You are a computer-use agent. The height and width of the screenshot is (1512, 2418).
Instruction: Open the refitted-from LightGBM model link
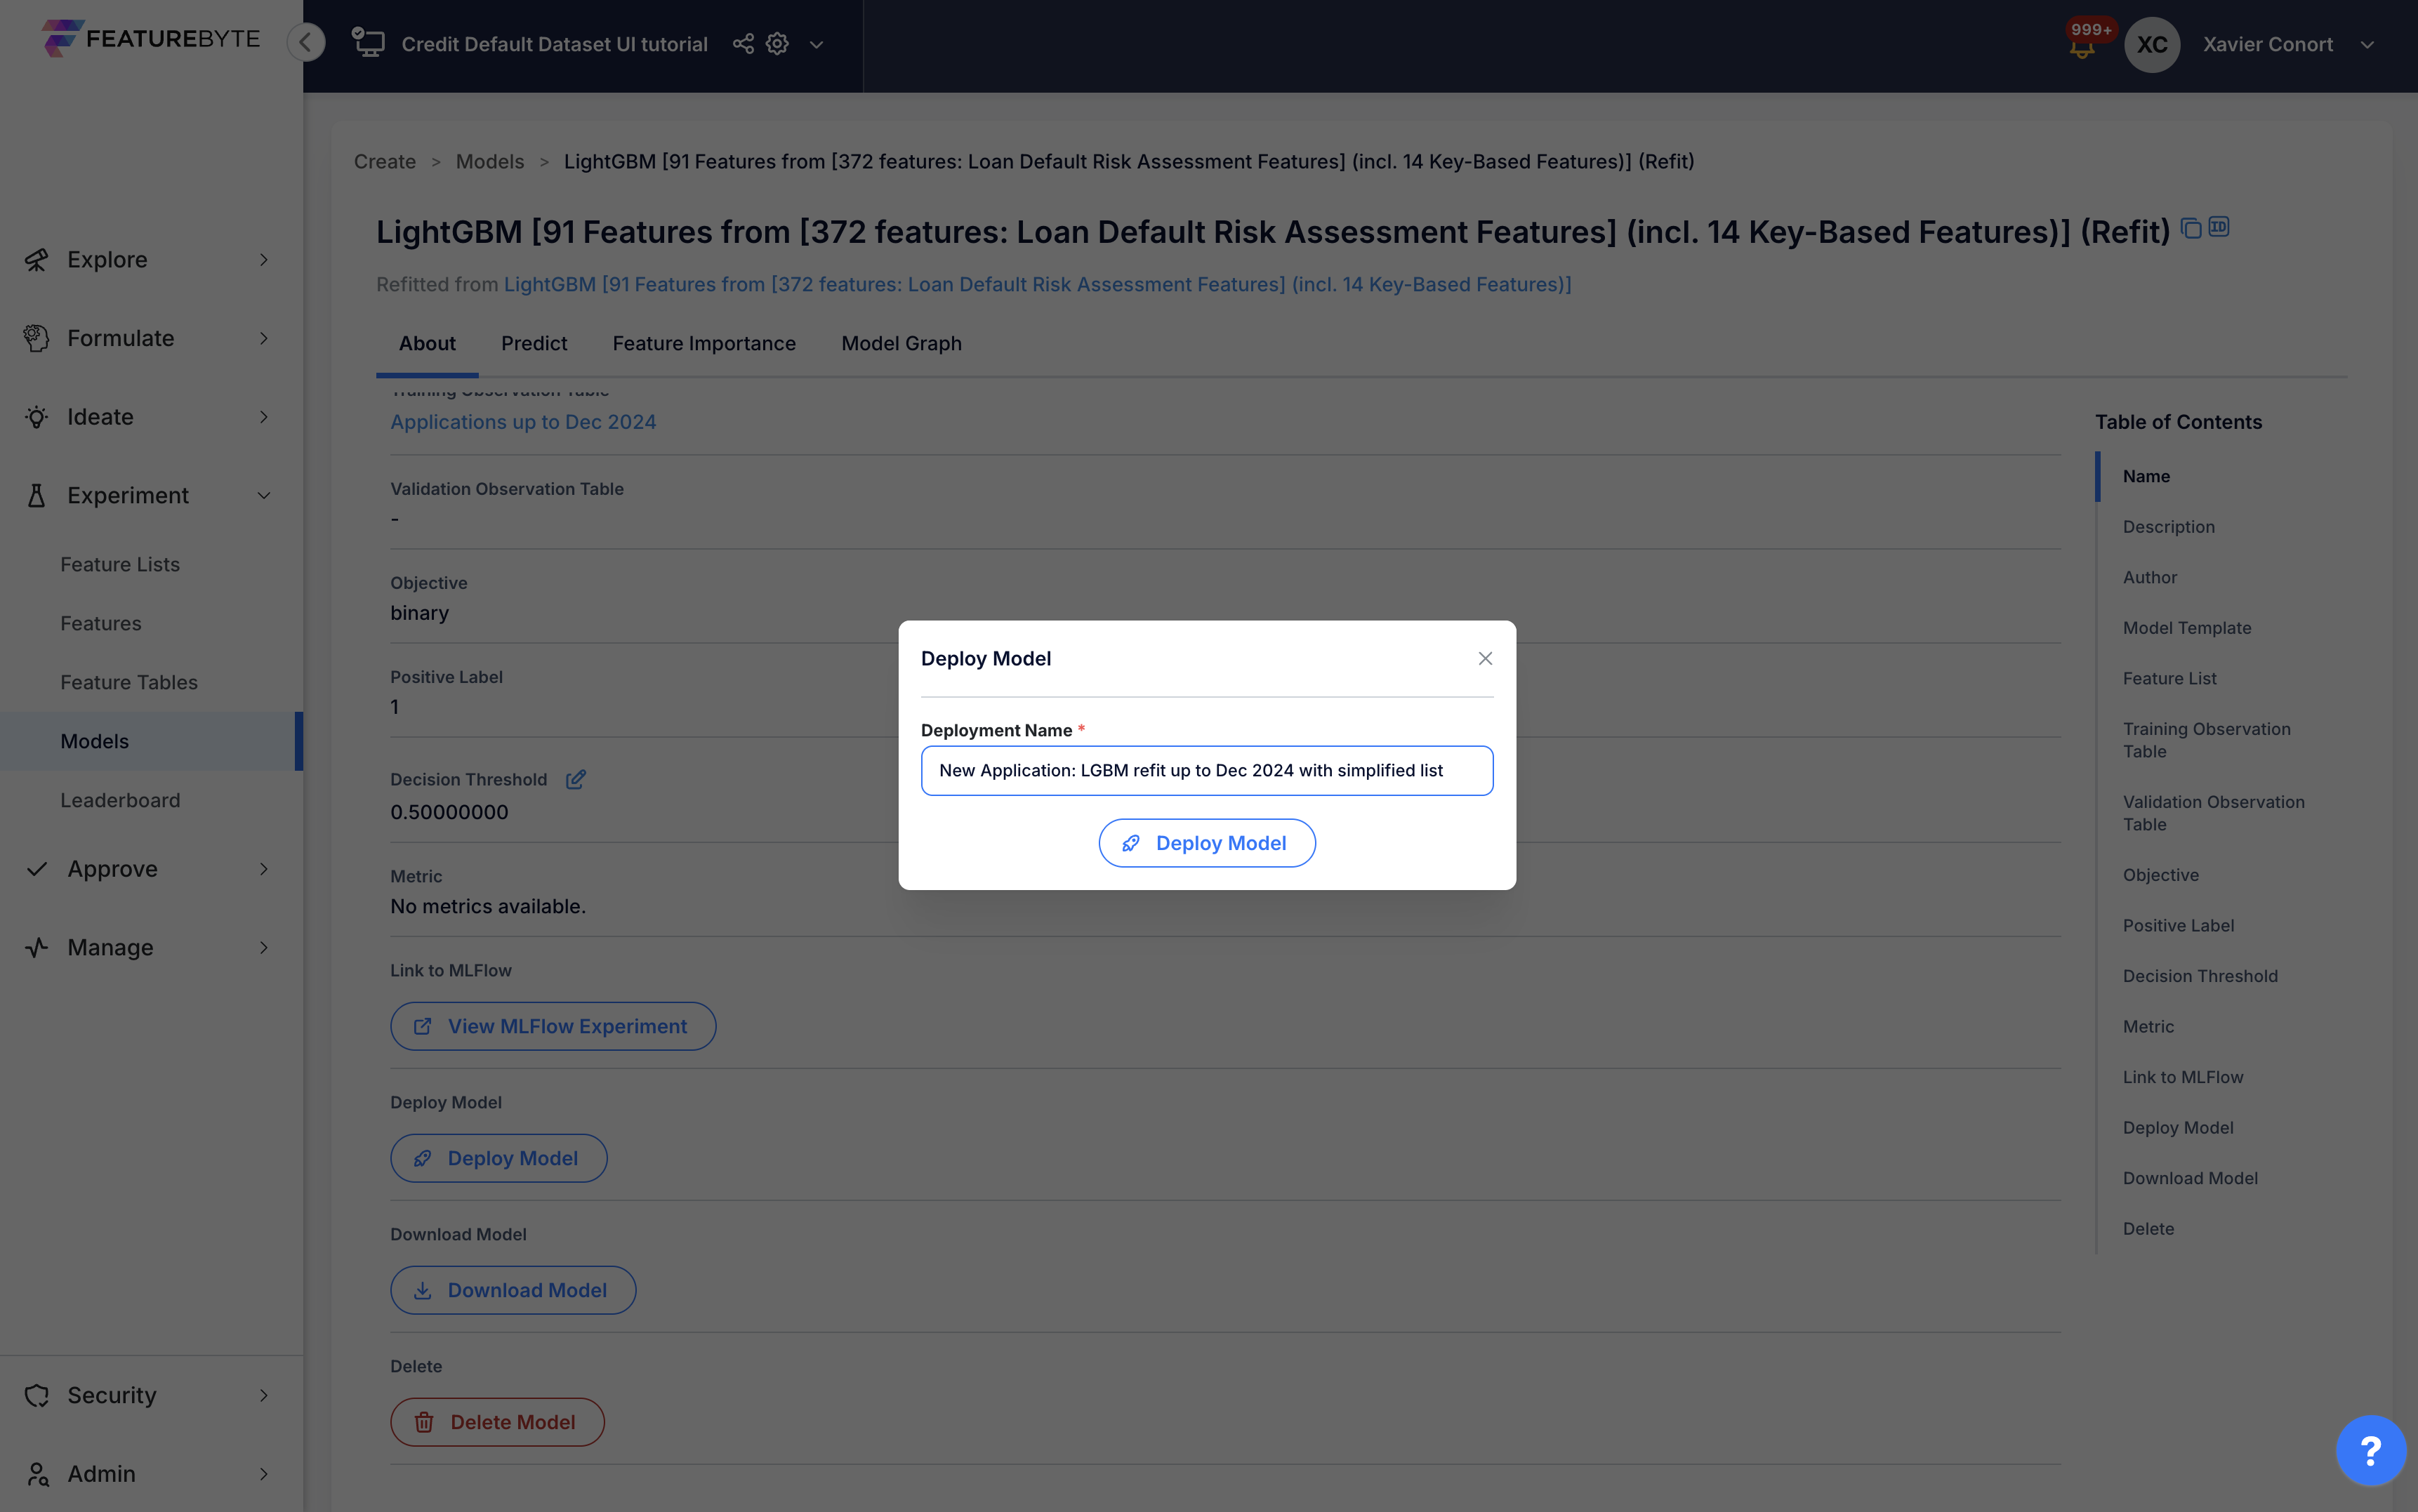coord(1037,284)
